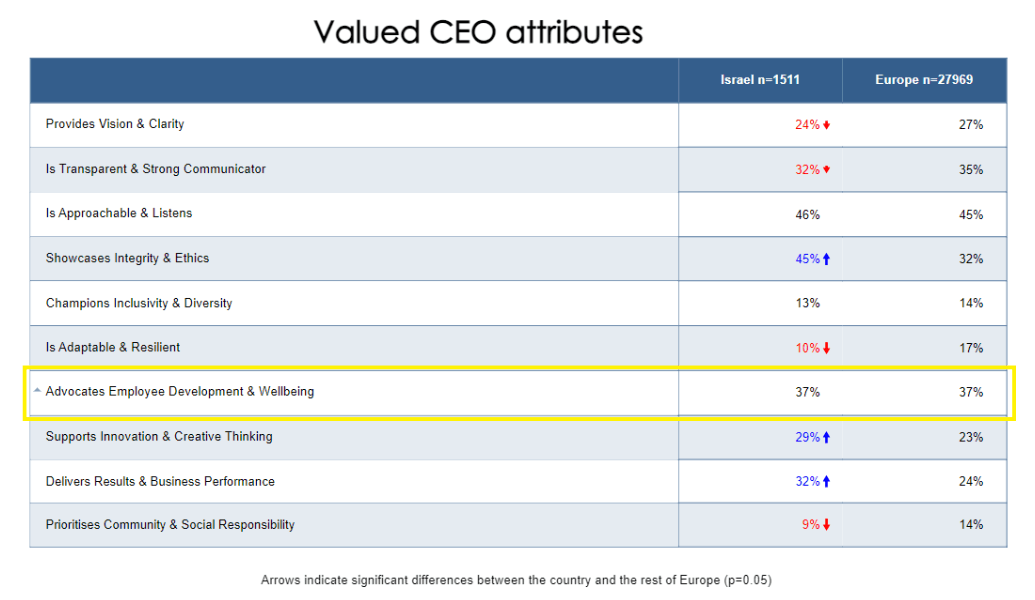1035x600 pixels.
Task: Collapse the Advocates Employee Development row triangle
Action: 37,391
